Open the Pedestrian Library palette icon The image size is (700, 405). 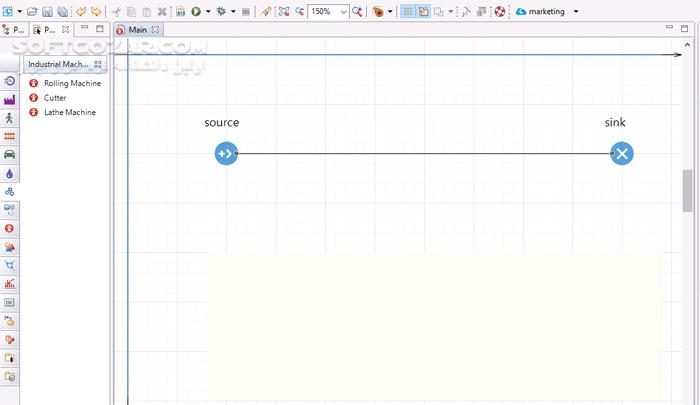coord(9,118)
